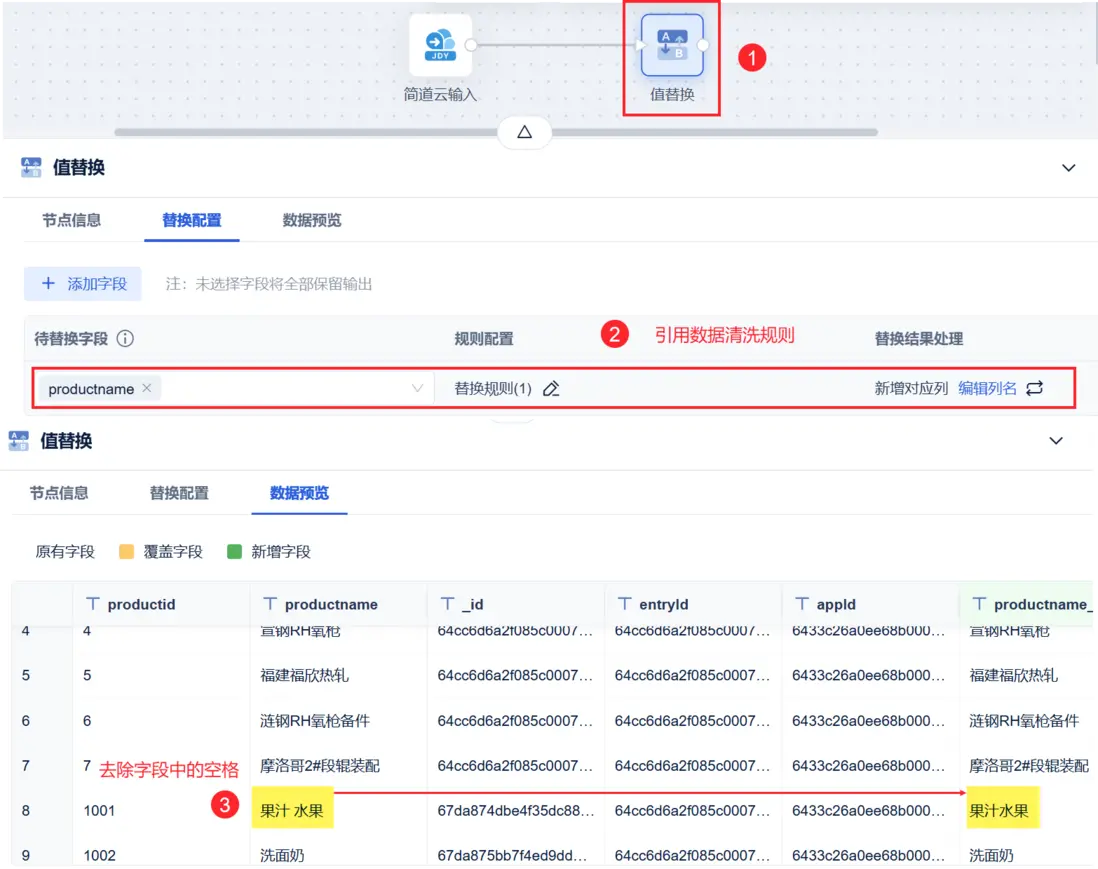The image size is (1098, 869).
Task: Click the canvas horizontal scrollbar
Action: click(496, 132)
